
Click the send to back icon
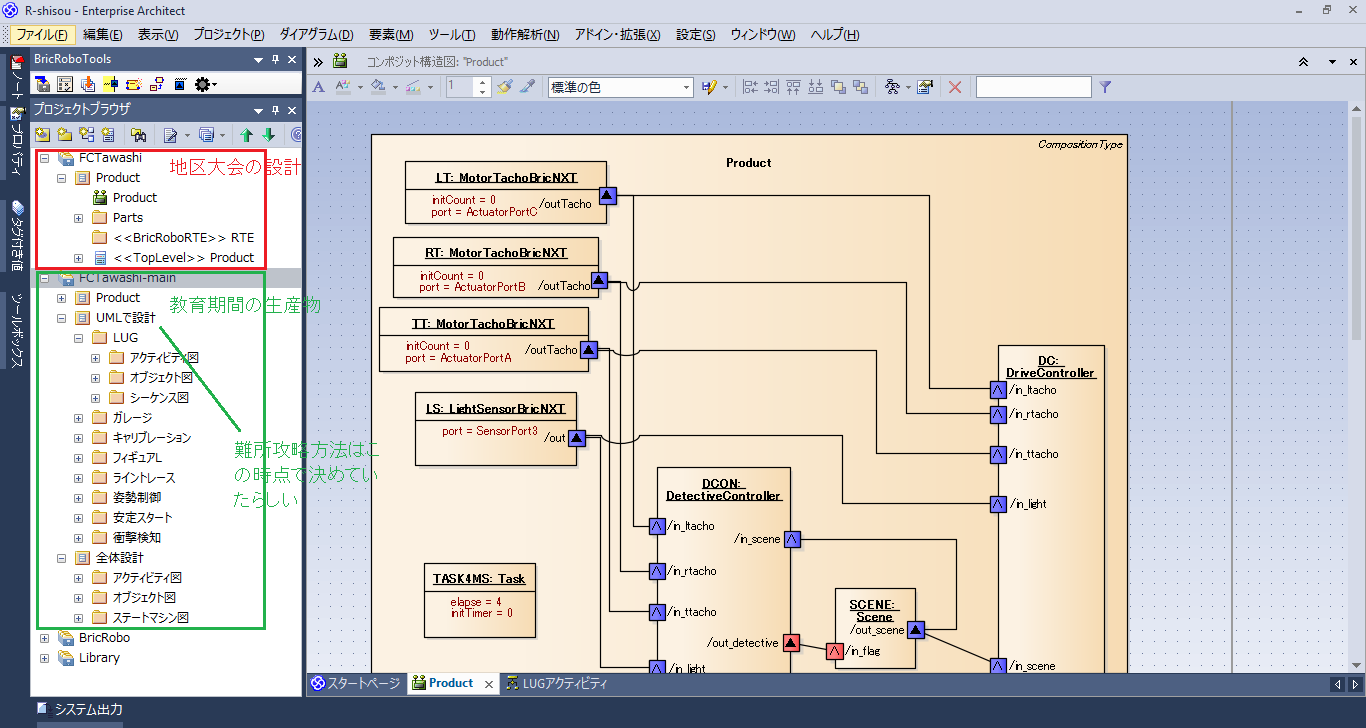(x=860, y=87)
